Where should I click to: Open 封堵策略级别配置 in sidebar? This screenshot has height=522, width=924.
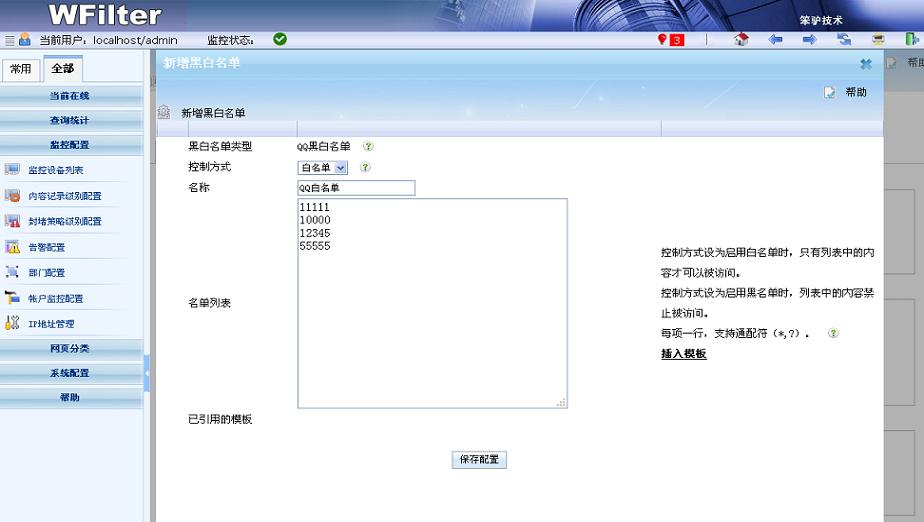(x=64, y=222)
